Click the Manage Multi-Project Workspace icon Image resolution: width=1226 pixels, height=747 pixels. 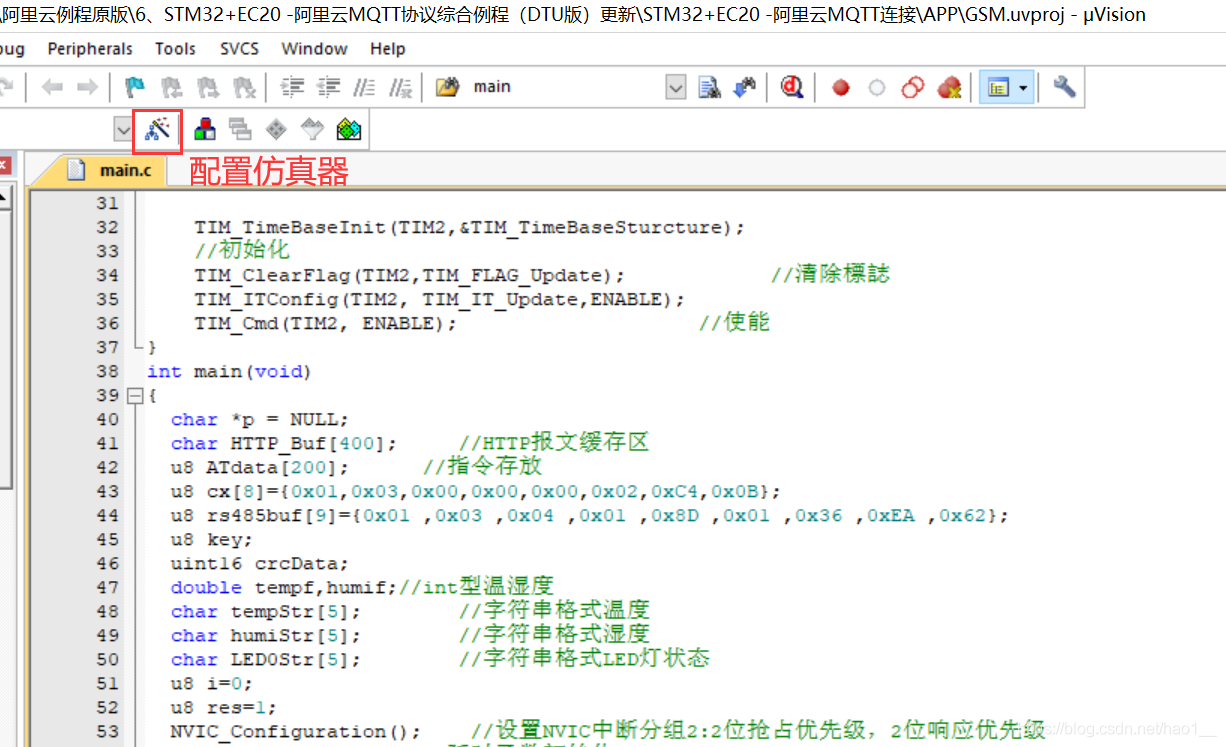240,129
